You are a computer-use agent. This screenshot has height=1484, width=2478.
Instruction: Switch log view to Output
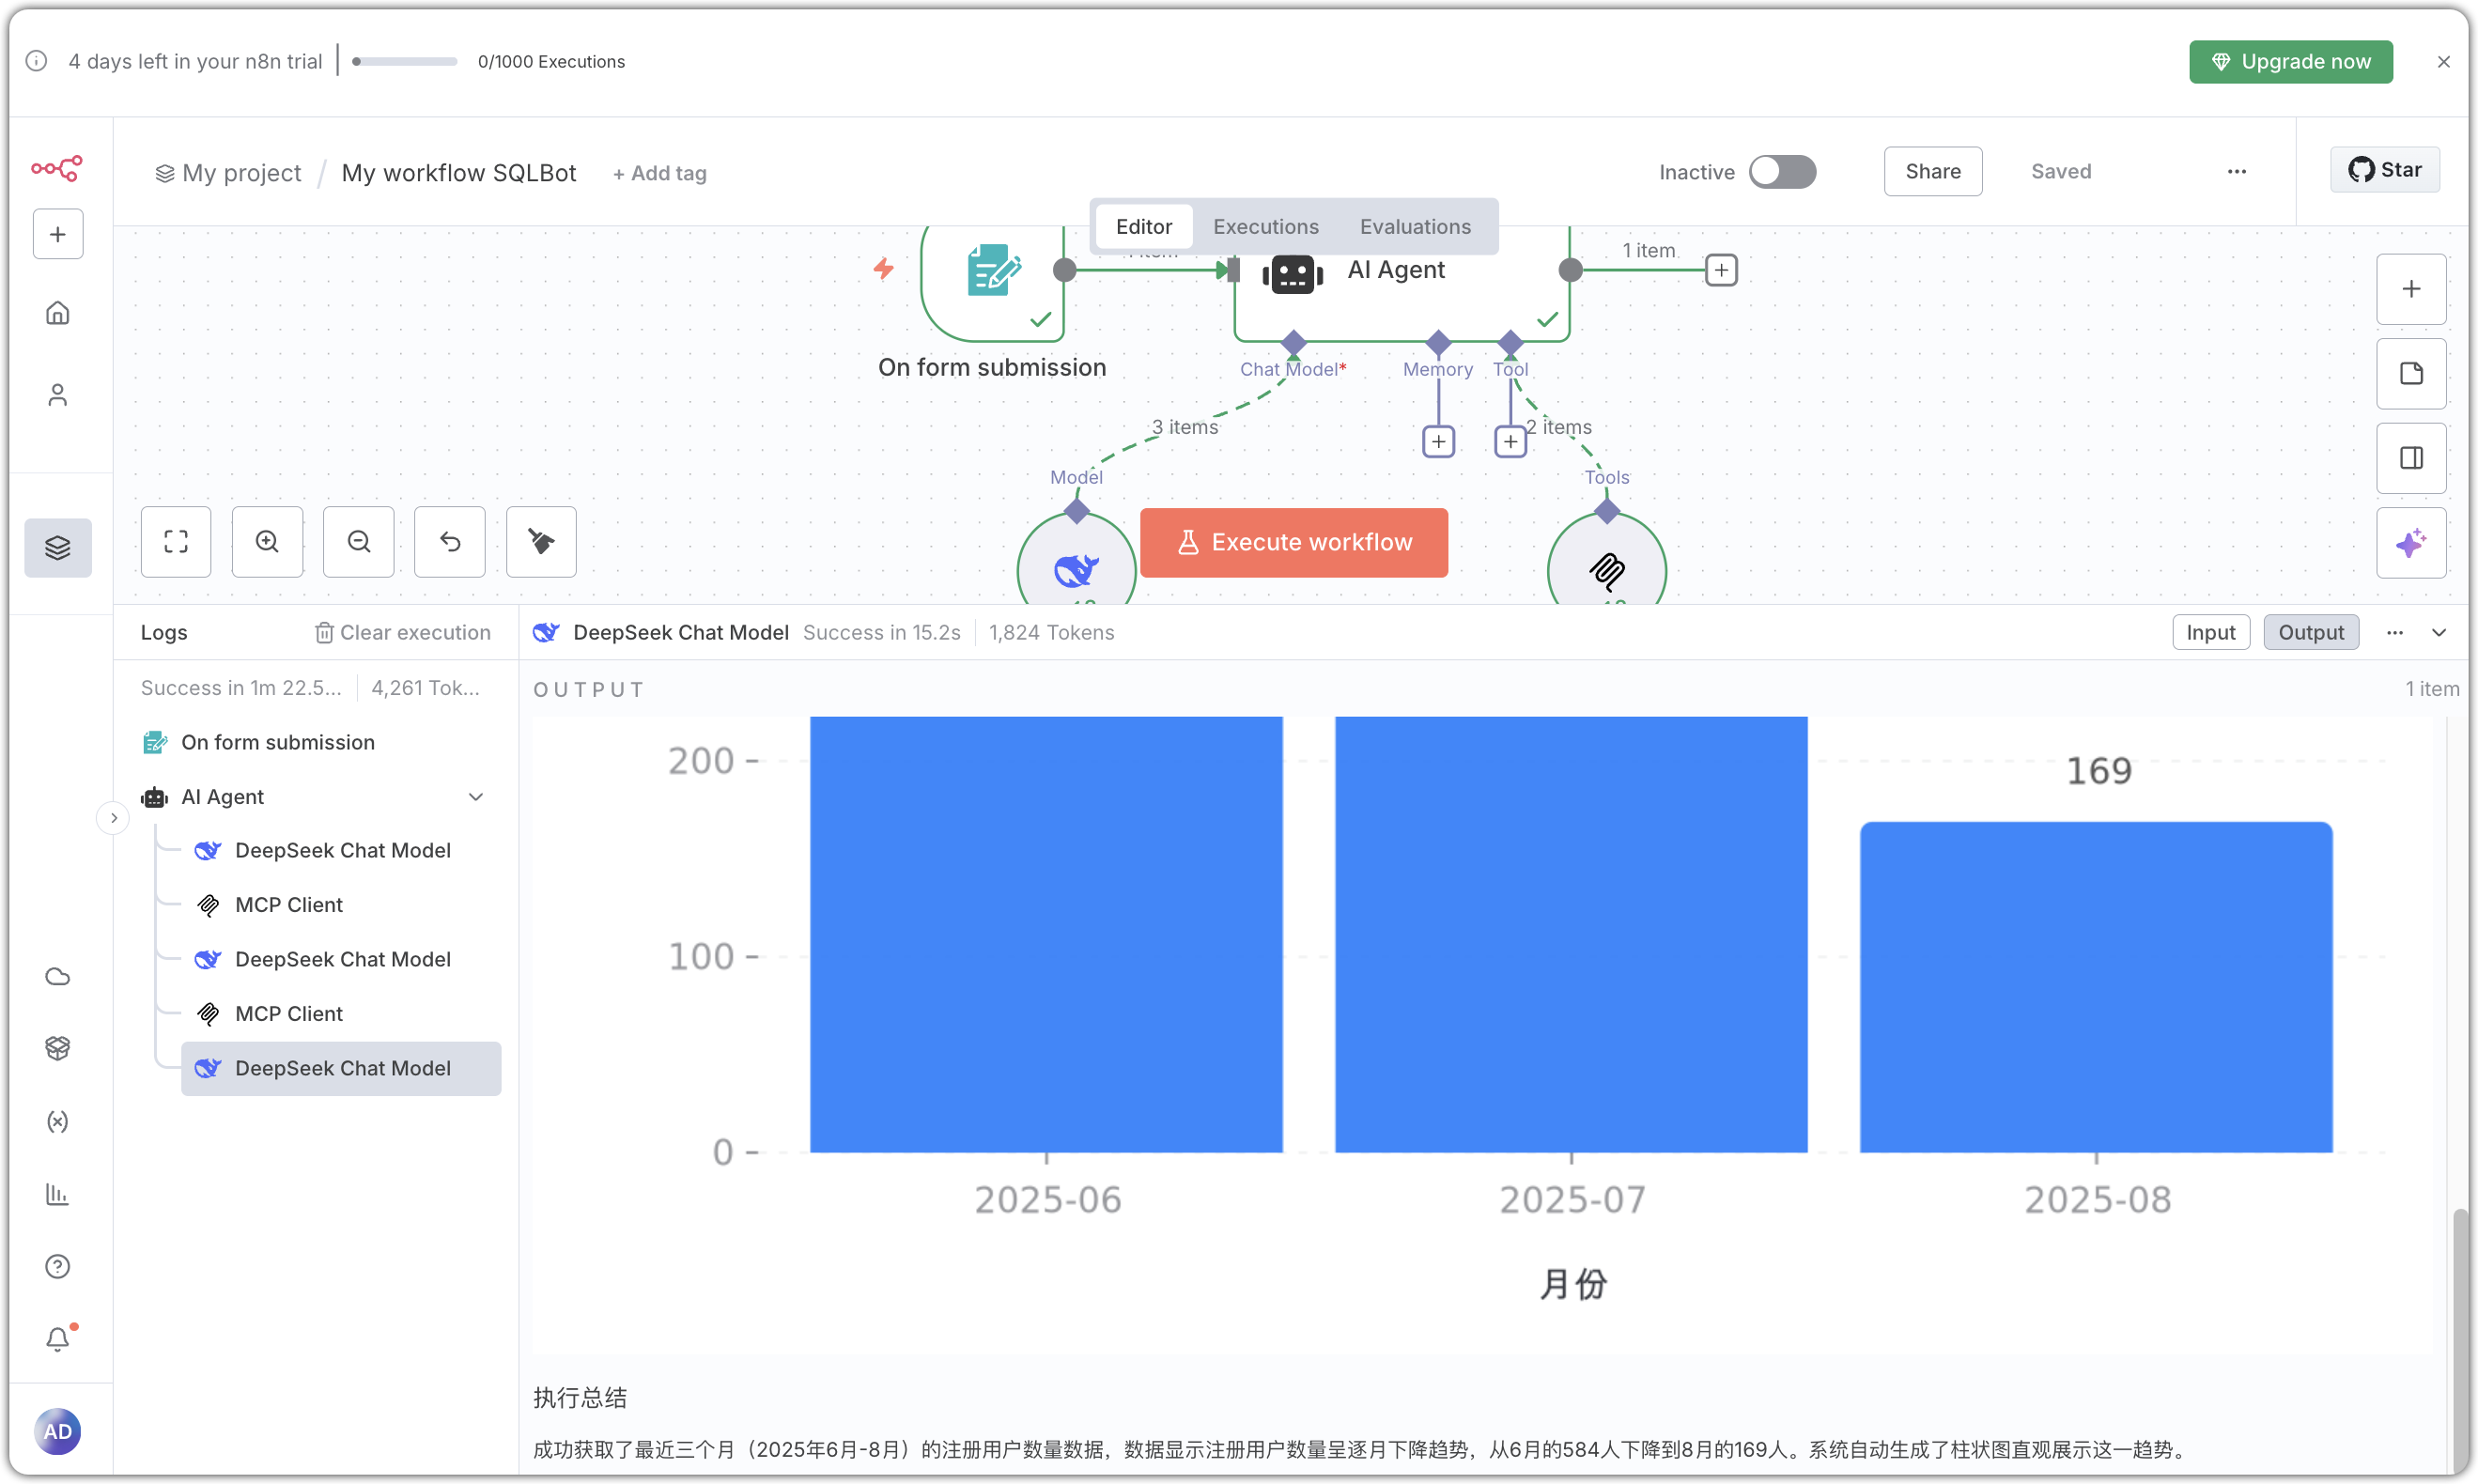(x=2310, y=632)
